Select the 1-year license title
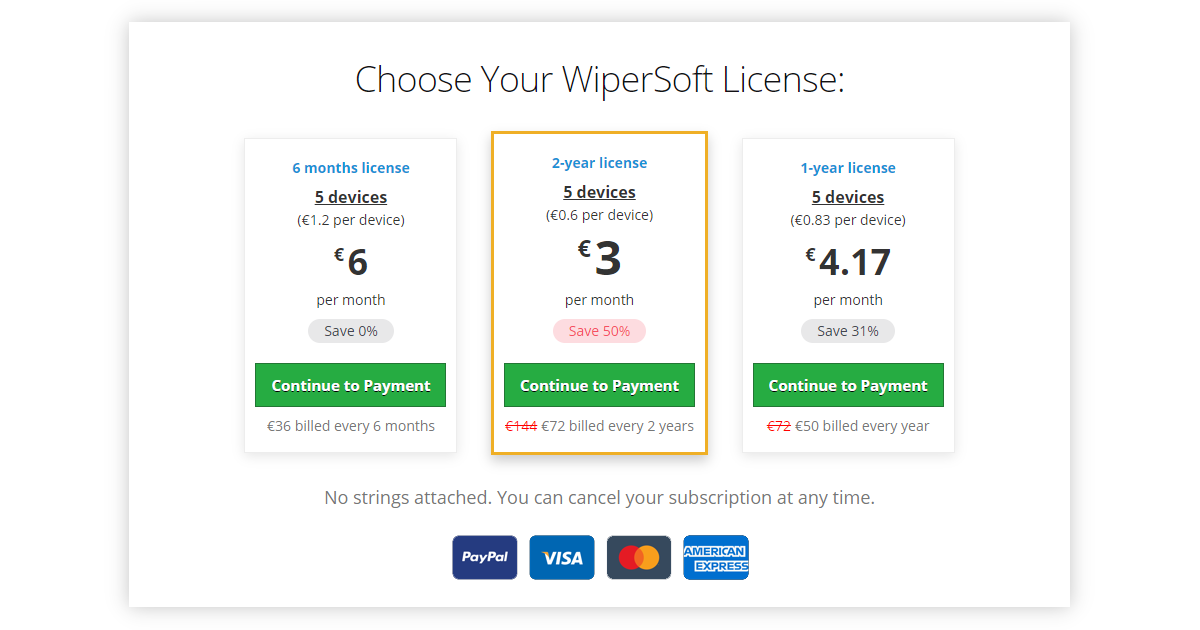Viewport: 1200px width, 630px height. pos(848,168)
